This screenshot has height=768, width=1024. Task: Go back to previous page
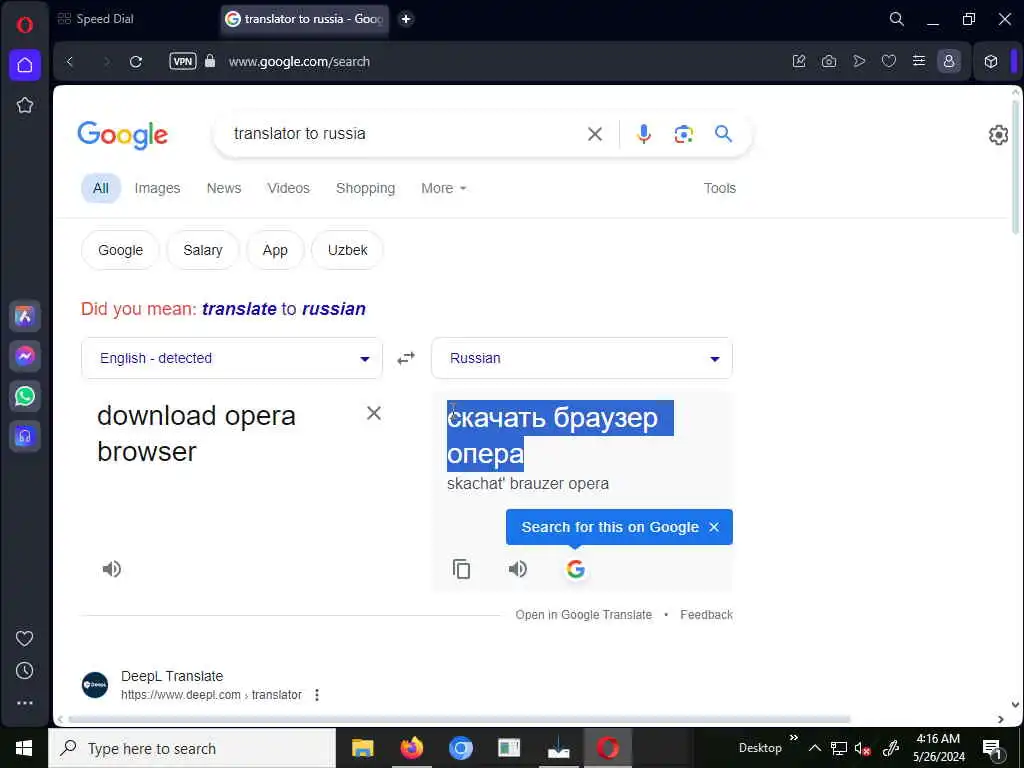[x=70, y=61]
